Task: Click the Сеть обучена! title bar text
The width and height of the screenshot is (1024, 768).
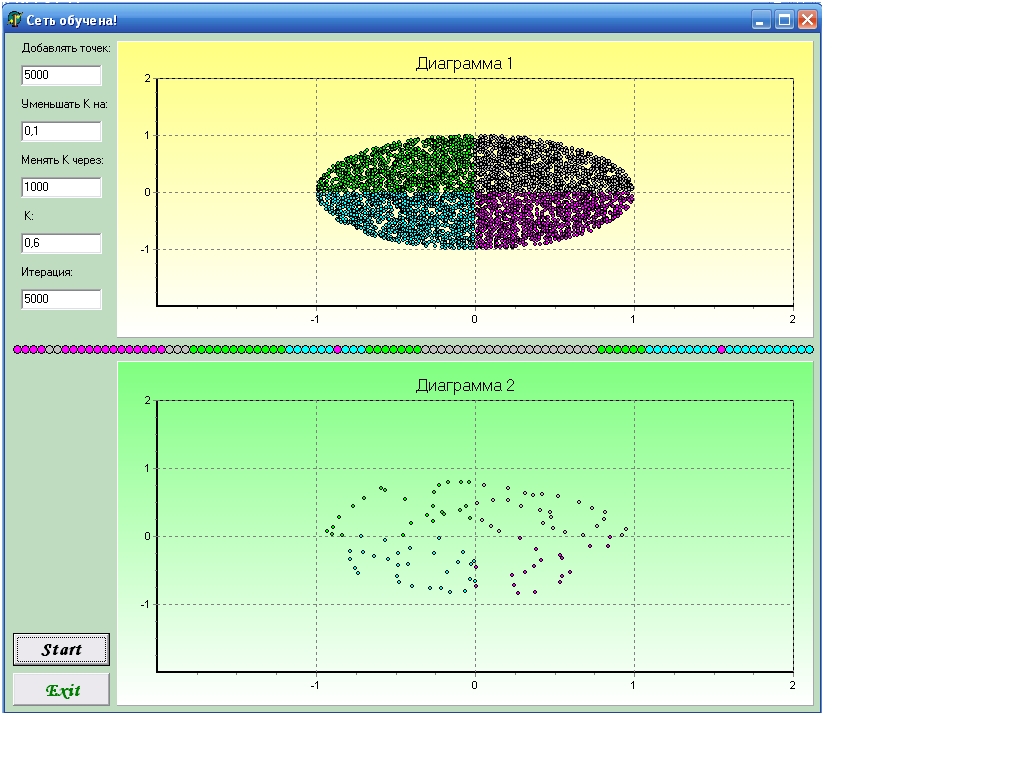Action: (x=72, y=19)
